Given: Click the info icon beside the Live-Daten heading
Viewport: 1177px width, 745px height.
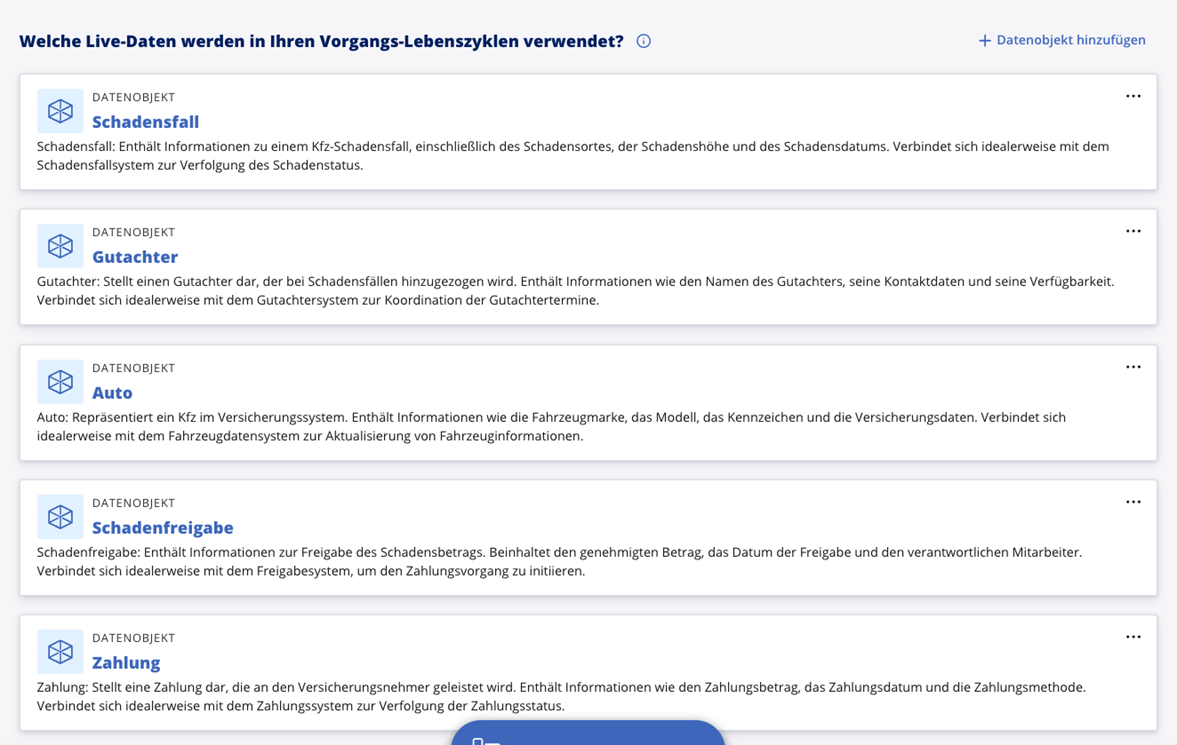Looking at the screenshot, I should click(643, 41).
